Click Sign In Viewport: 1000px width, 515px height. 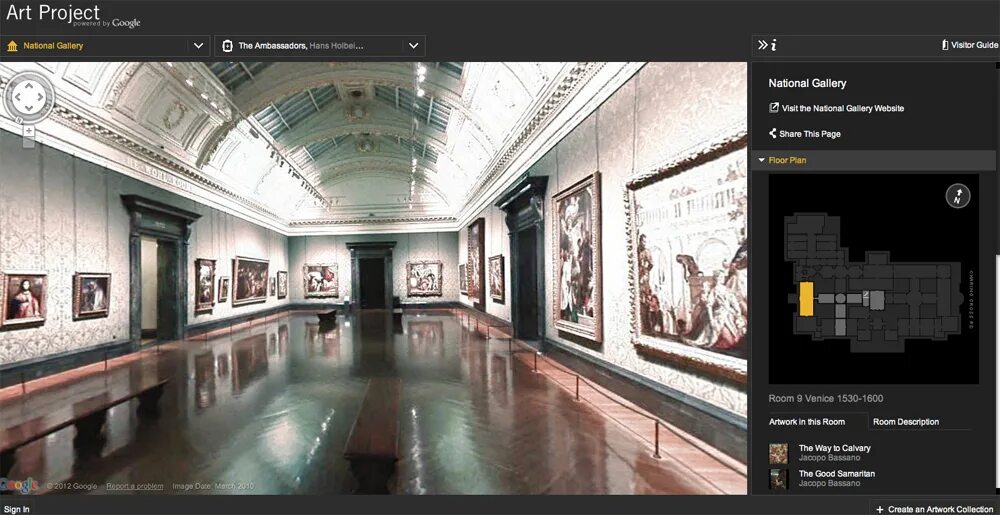coord(17,509)
